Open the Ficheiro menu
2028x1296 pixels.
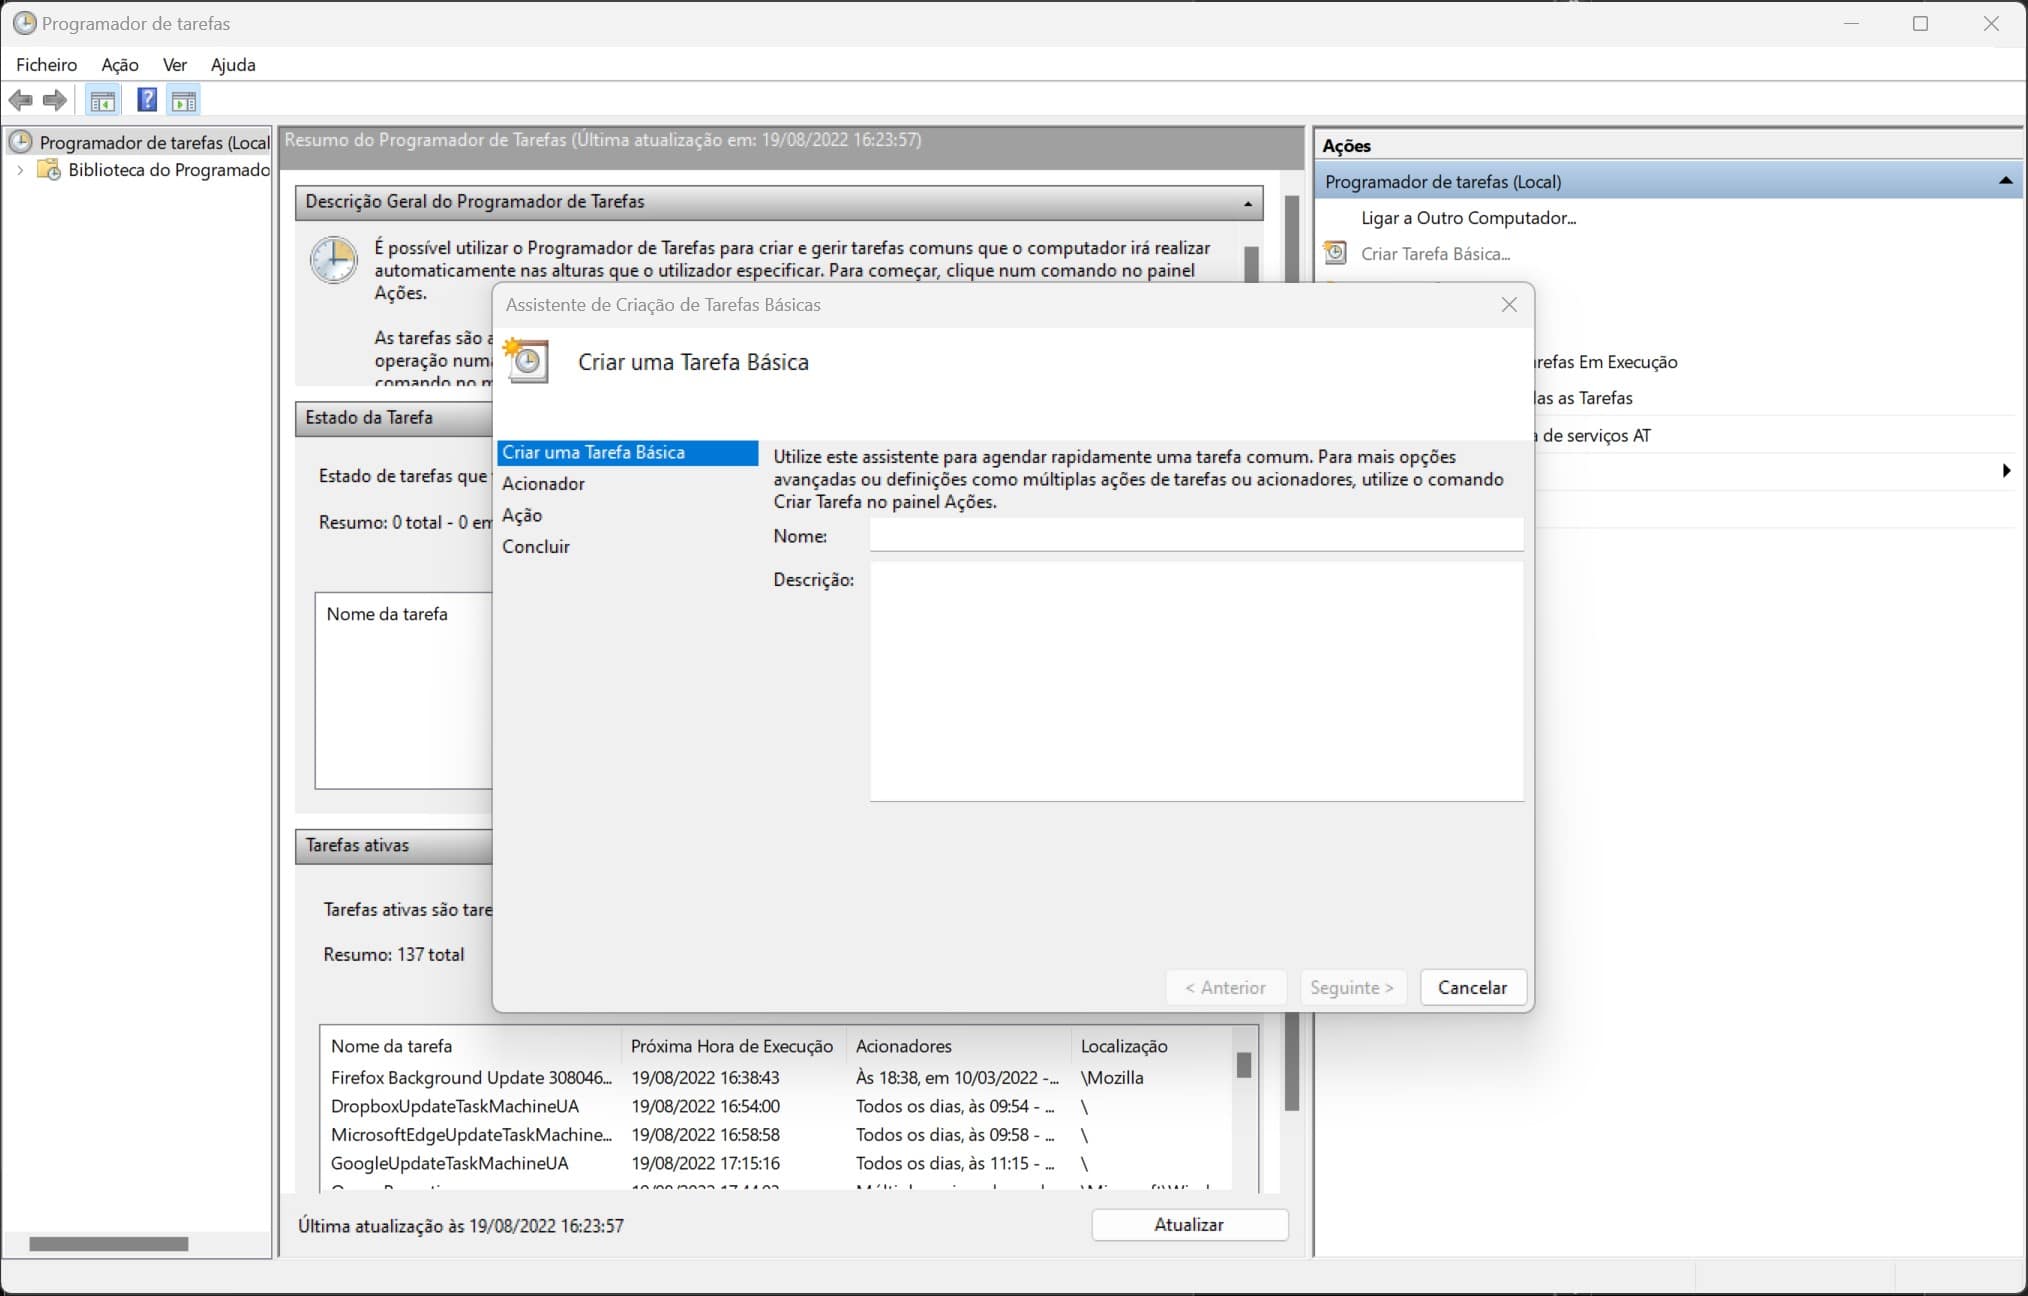(x=46, y=65)
